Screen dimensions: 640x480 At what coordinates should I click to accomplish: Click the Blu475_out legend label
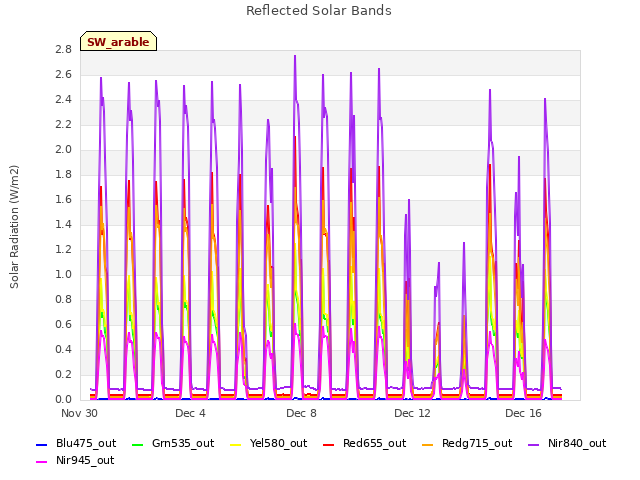tap(86, 443)
